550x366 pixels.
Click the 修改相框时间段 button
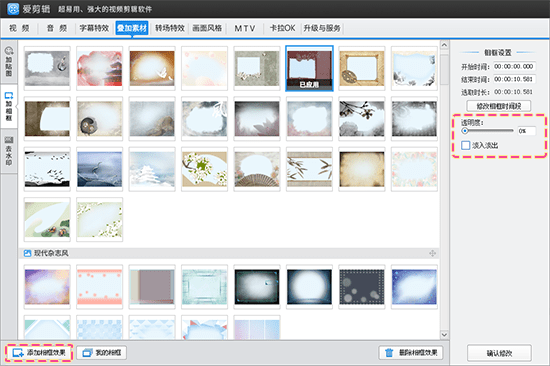tap(498, 106)
